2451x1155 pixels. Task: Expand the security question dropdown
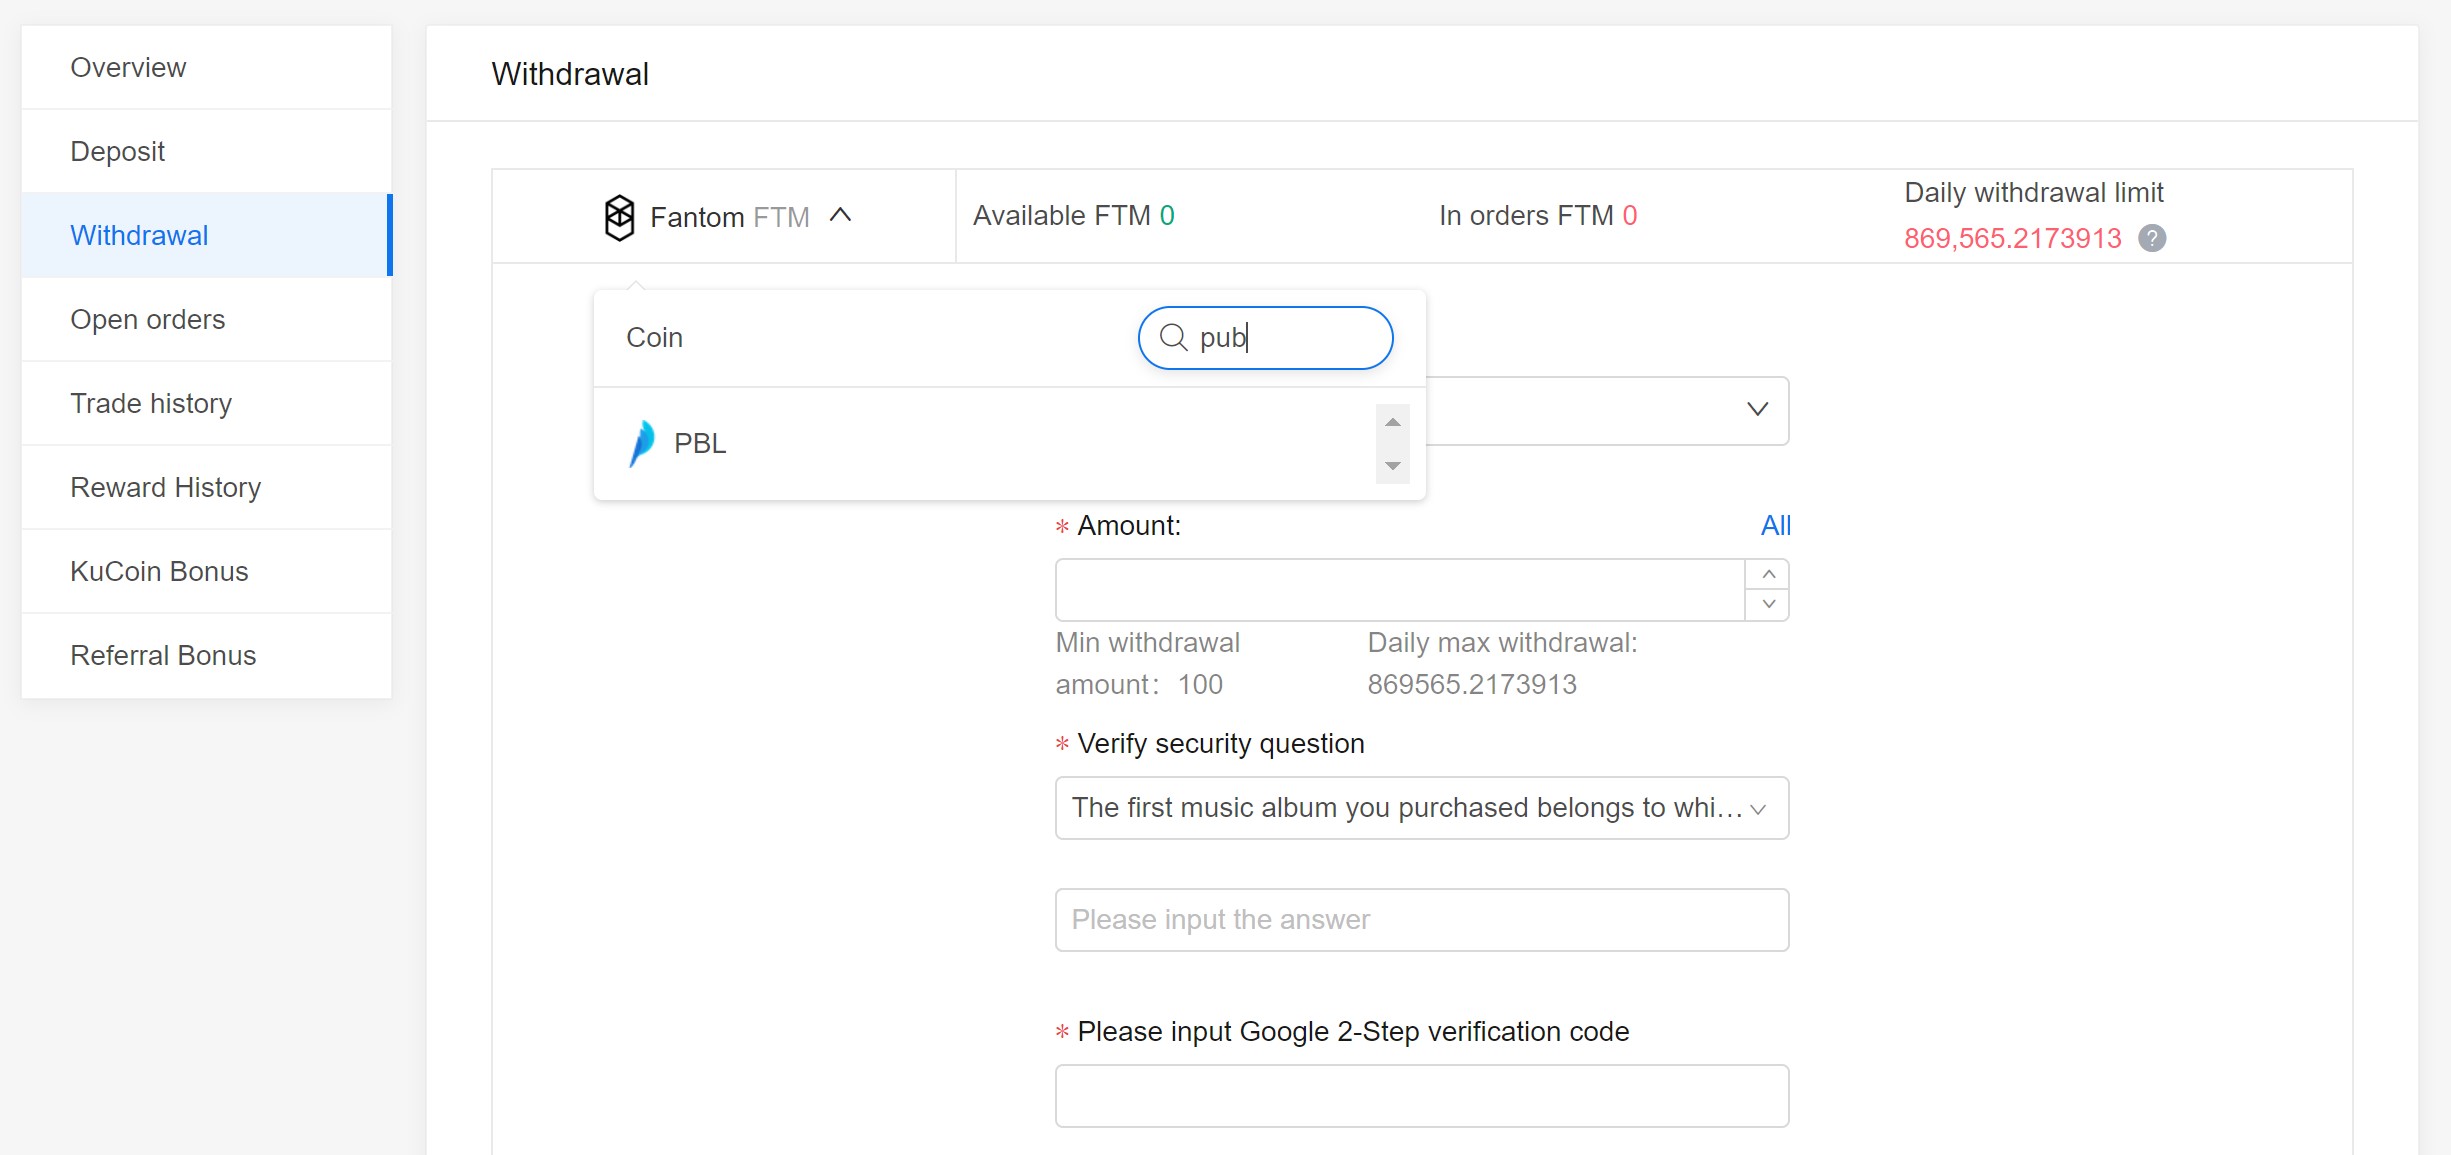coord(1757,808)
